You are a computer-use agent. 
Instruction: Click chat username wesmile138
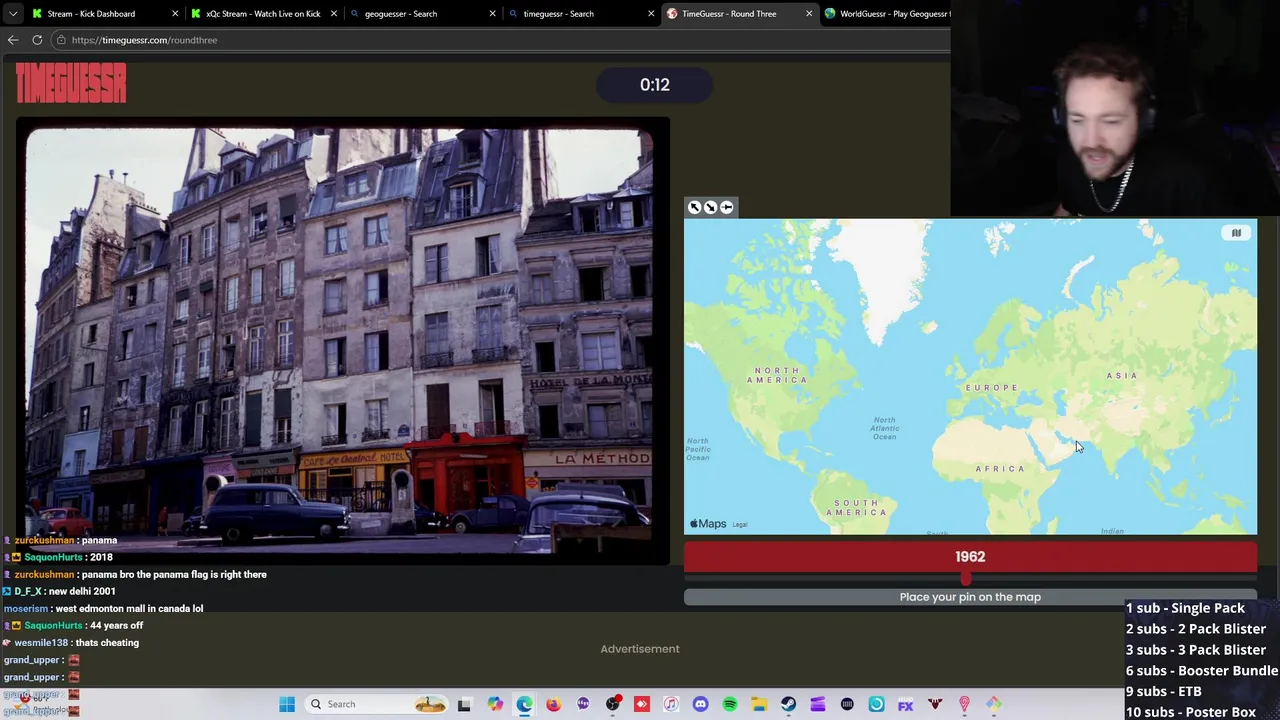[x=41, y=642]
